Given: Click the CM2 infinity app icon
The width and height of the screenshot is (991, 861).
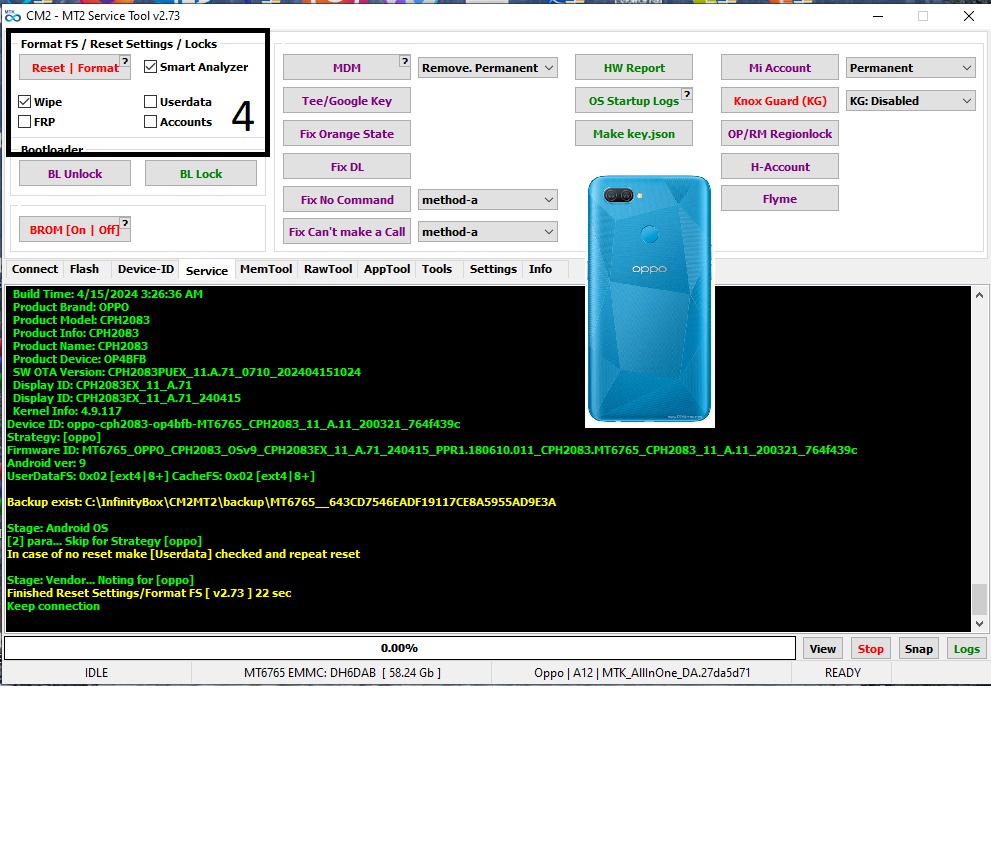Looking at the screenshot, I should pos(13,15).
